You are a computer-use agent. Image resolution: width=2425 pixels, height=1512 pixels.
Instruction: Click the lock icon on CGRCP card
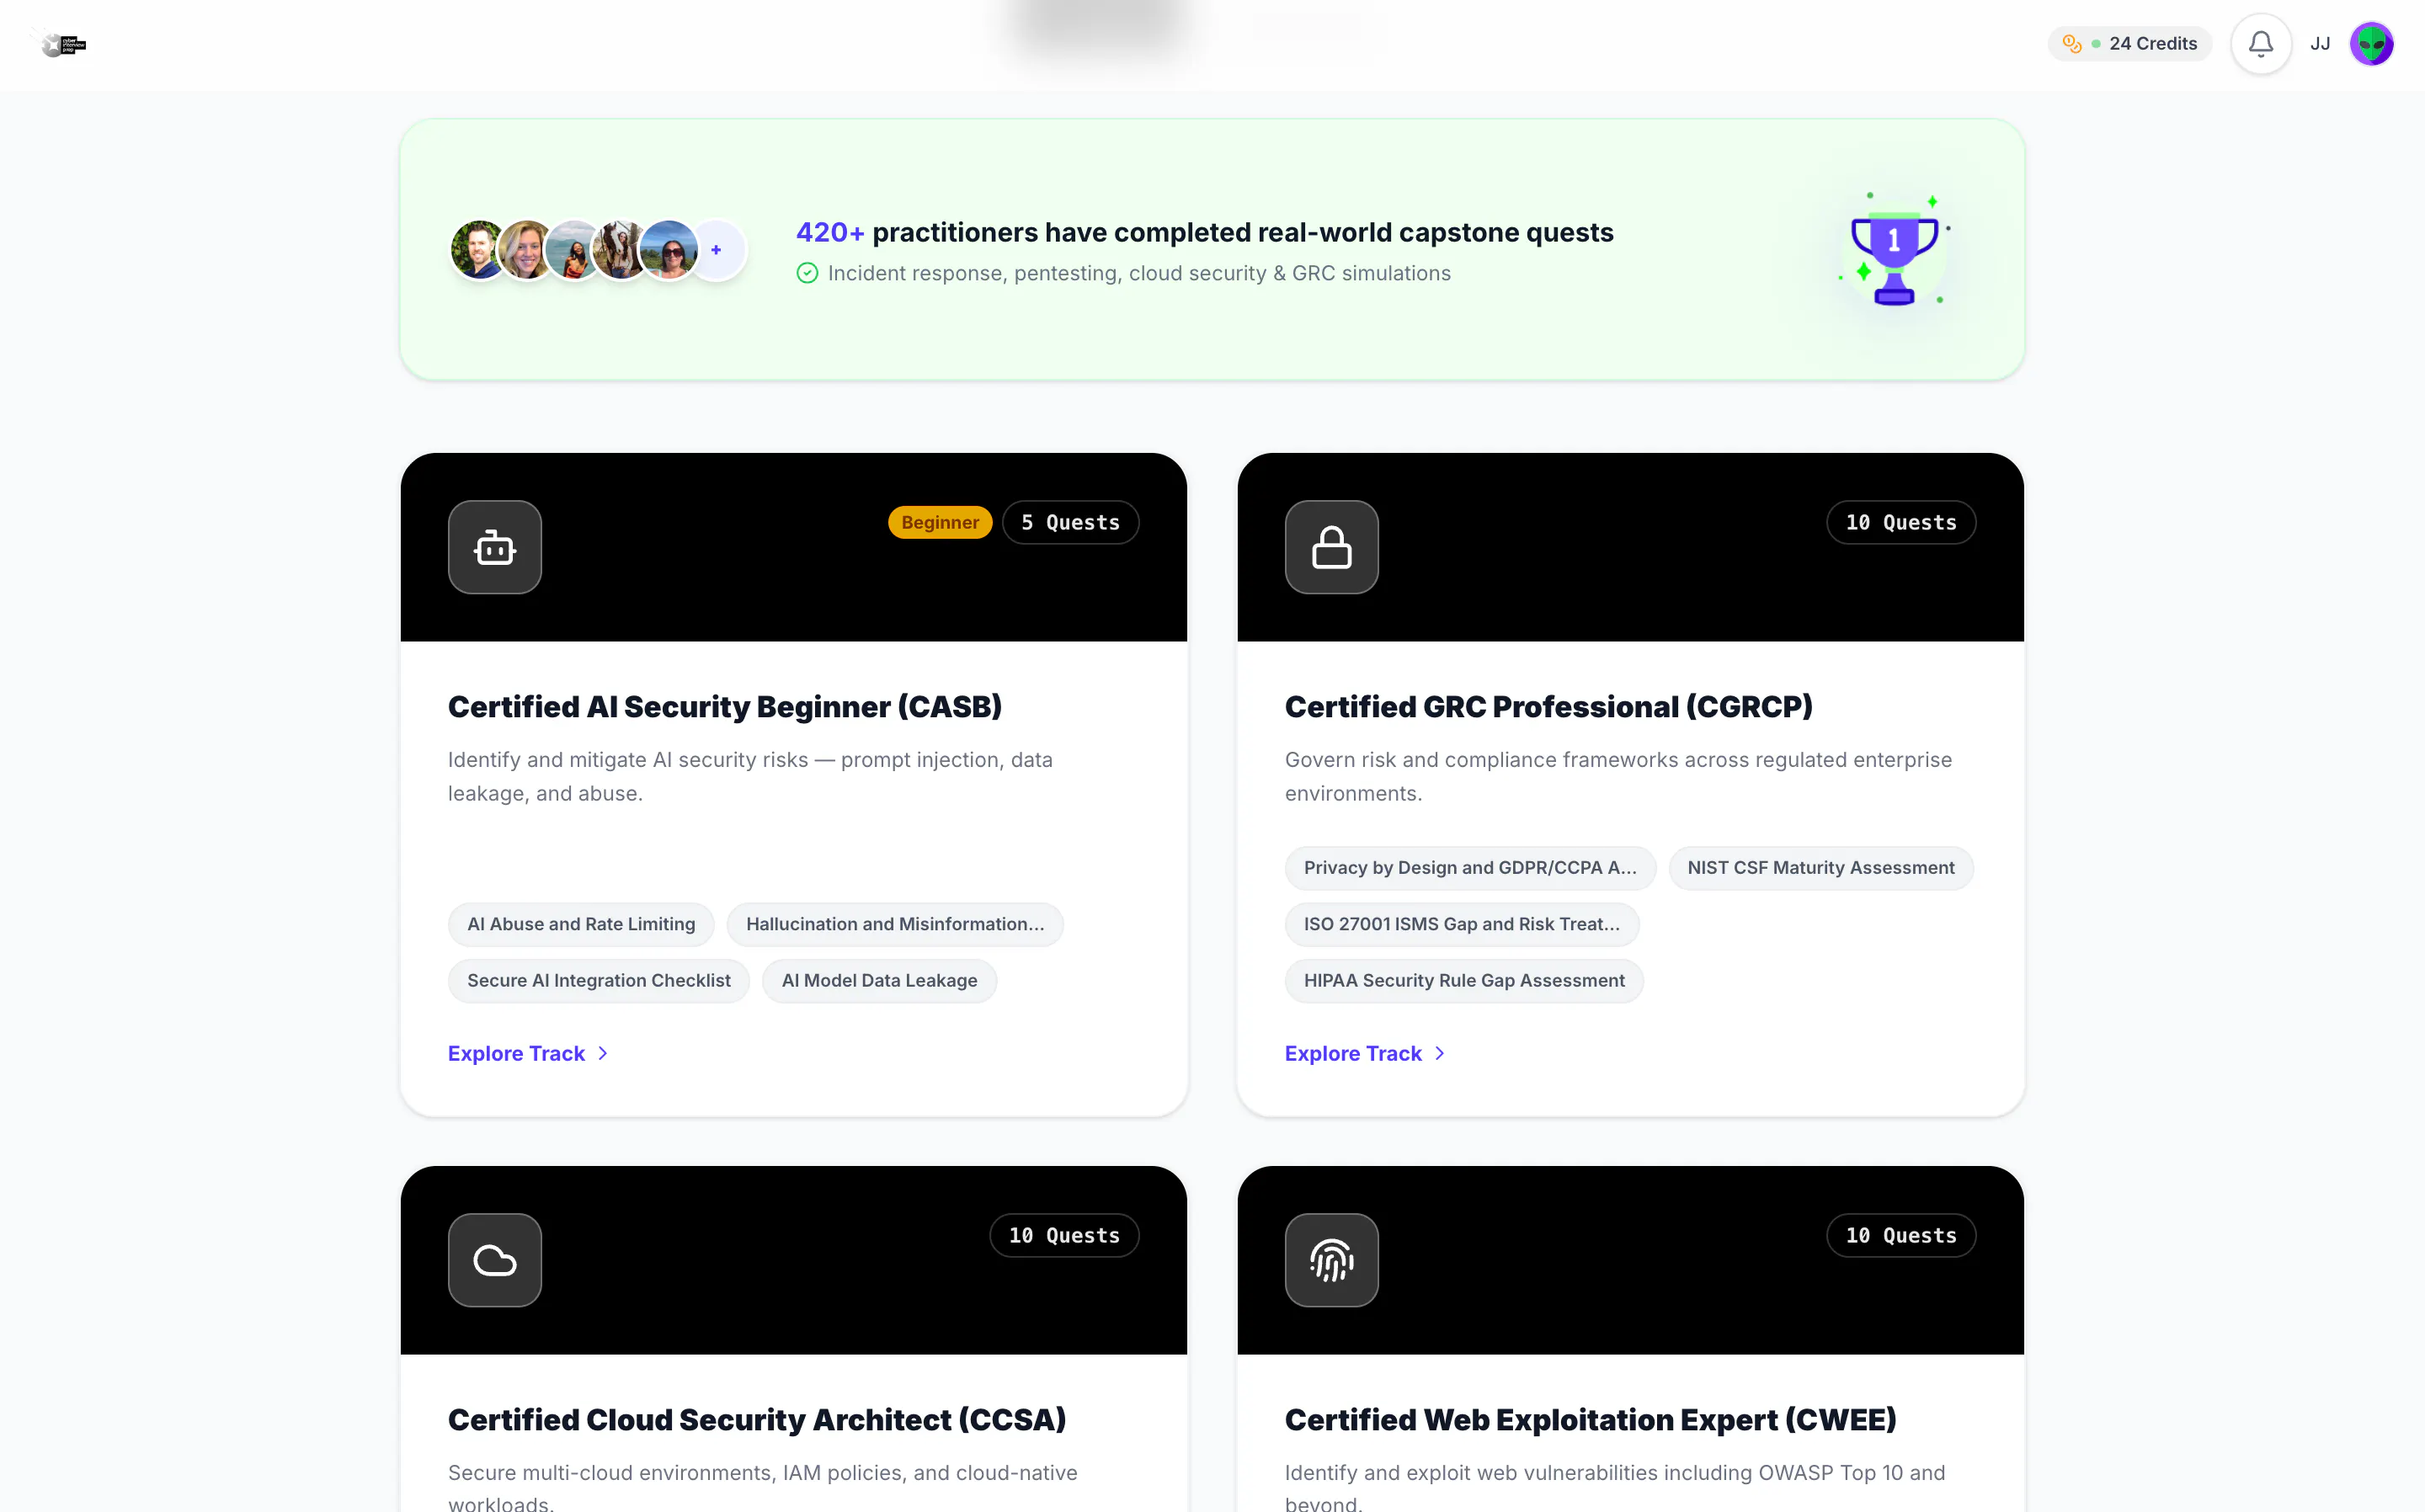[1332, 547]
